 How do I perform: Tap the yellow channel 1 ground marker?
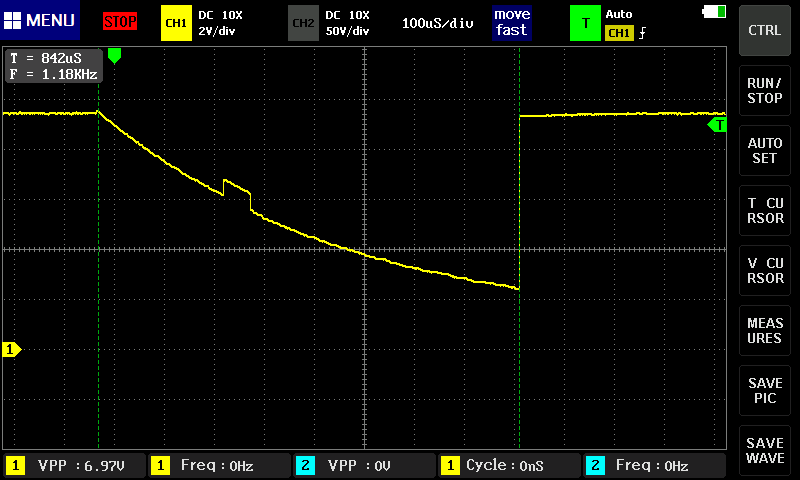point(11,349)
